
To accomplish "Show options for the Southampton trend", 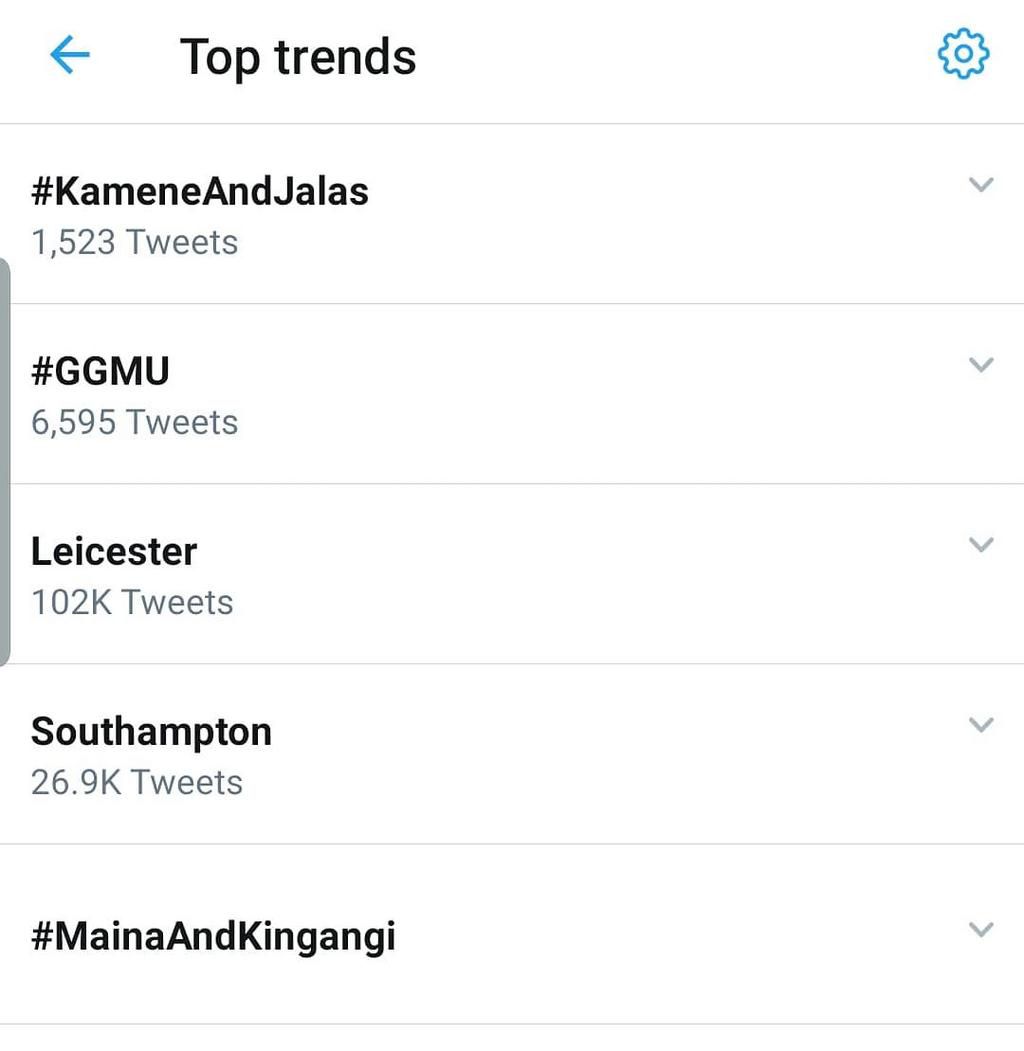I will 981,725.
